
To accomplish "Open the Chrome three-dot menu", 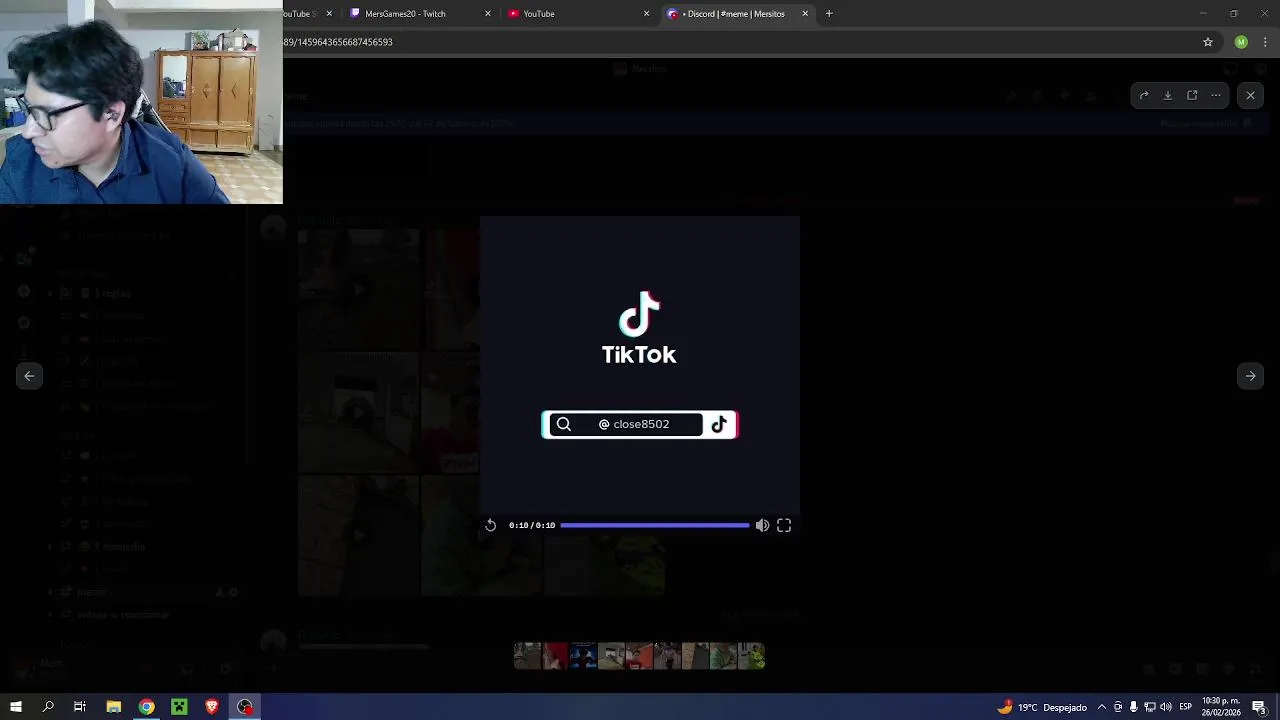I will click(1265, 42).
